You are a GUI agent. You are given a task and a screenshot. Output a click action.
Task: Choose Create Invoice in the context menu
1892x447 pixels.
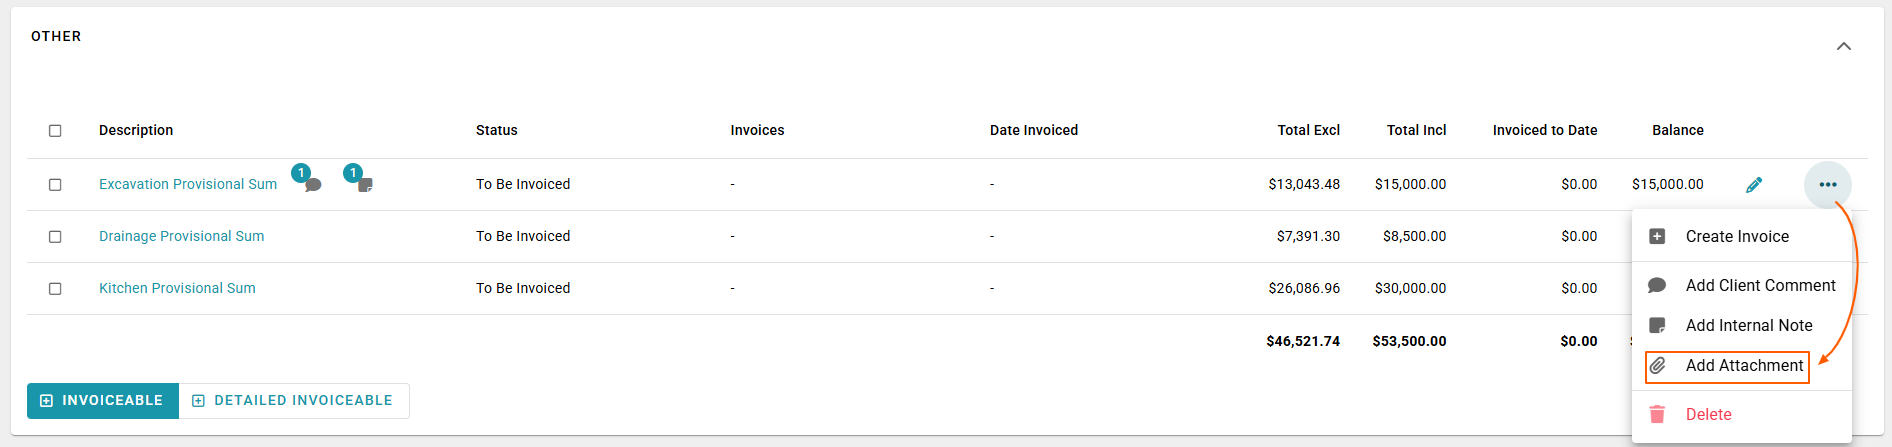click(1737, 237)
